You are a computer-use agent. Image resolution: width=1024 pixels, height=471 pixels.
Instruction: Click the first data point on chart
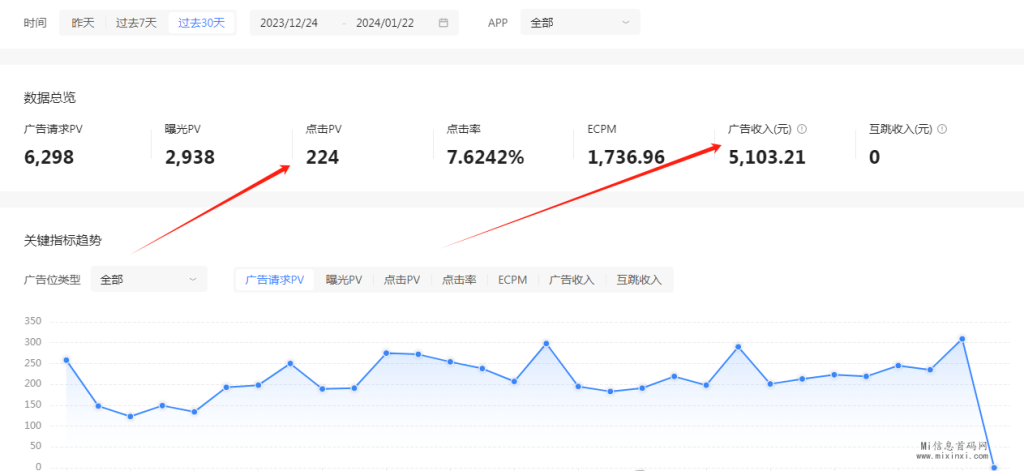point(66,360)
